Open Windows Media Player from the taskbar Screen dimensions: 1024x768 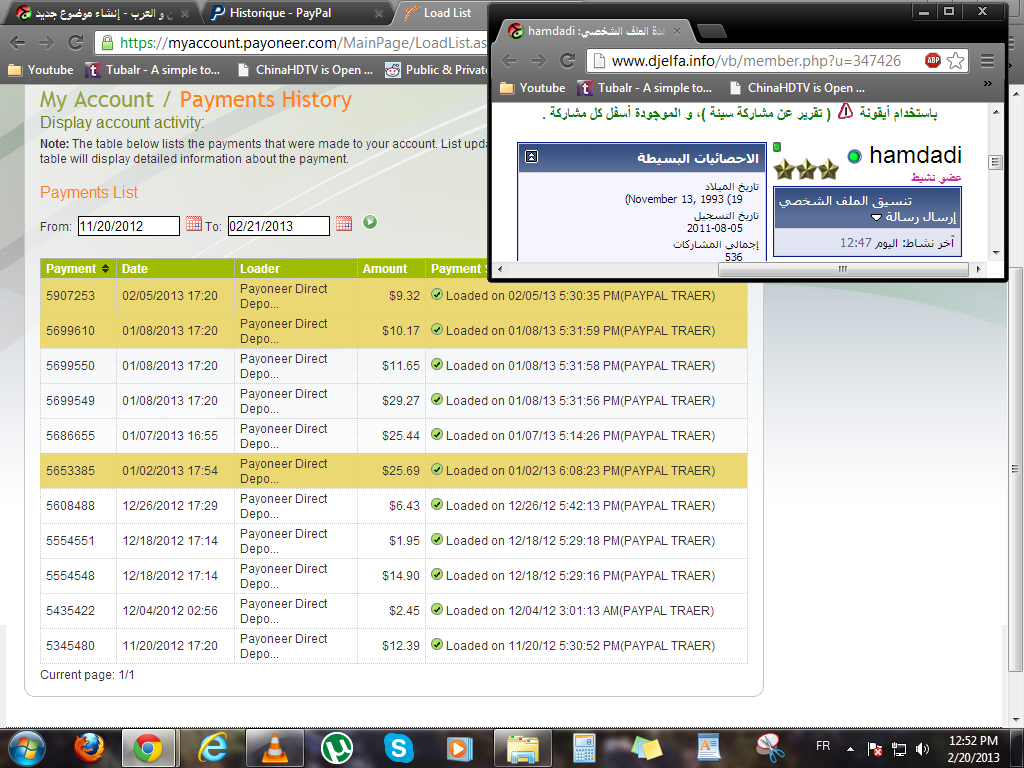point(459,748)
